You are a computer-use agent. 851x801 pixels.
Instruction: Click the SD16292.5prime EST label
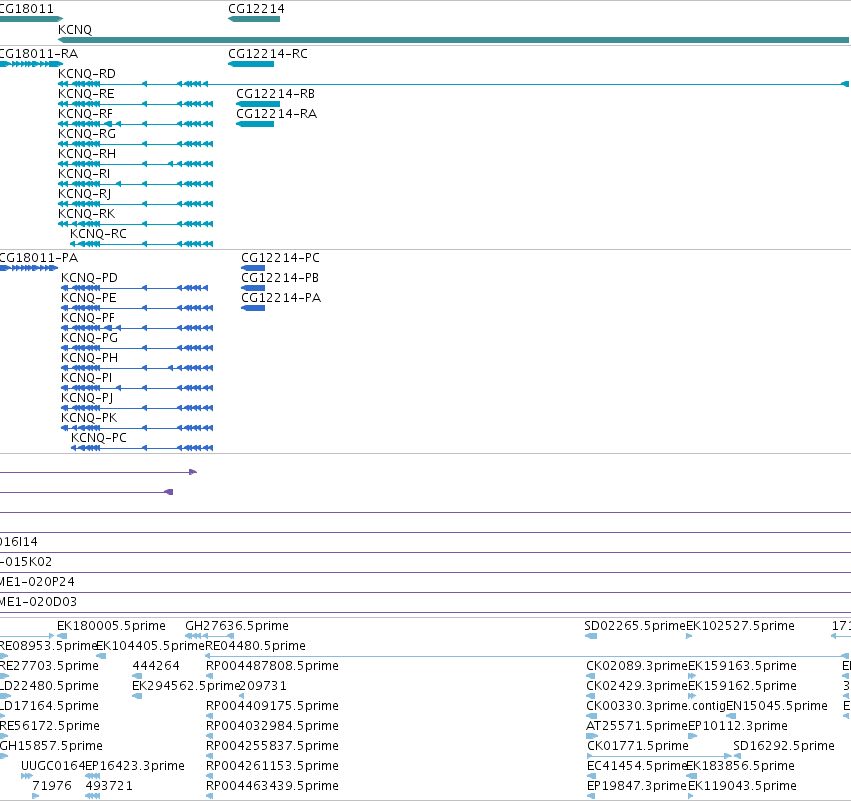pos(784,746)
